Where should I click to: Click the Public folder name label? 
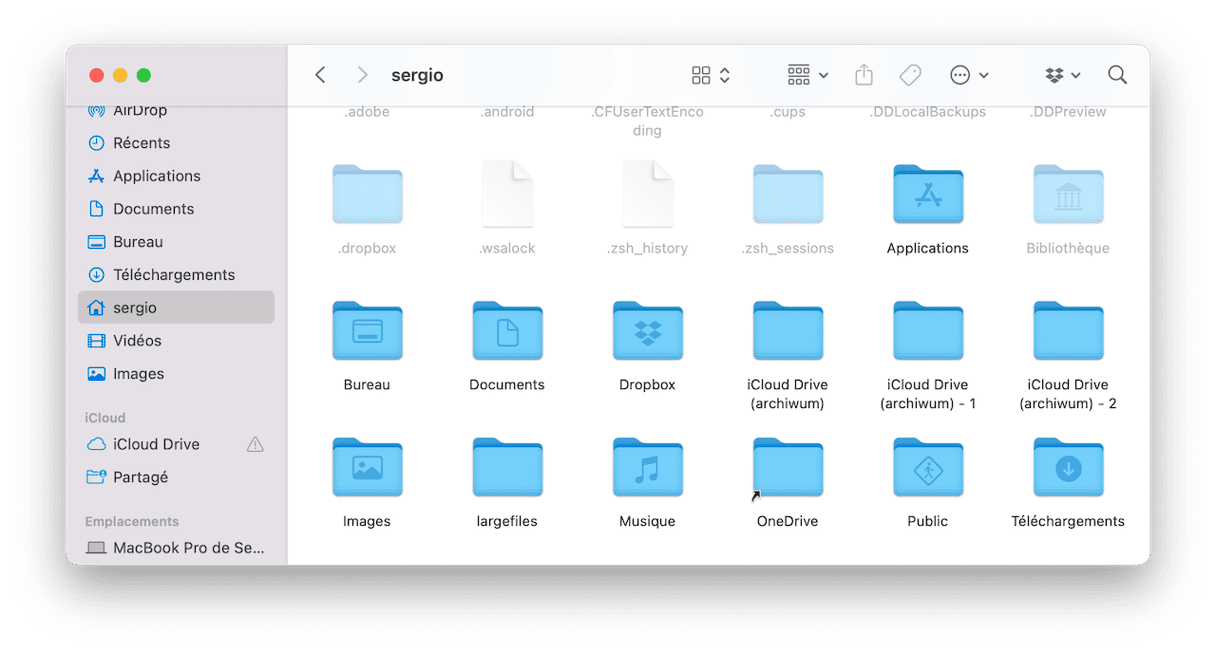pos(928,521)
